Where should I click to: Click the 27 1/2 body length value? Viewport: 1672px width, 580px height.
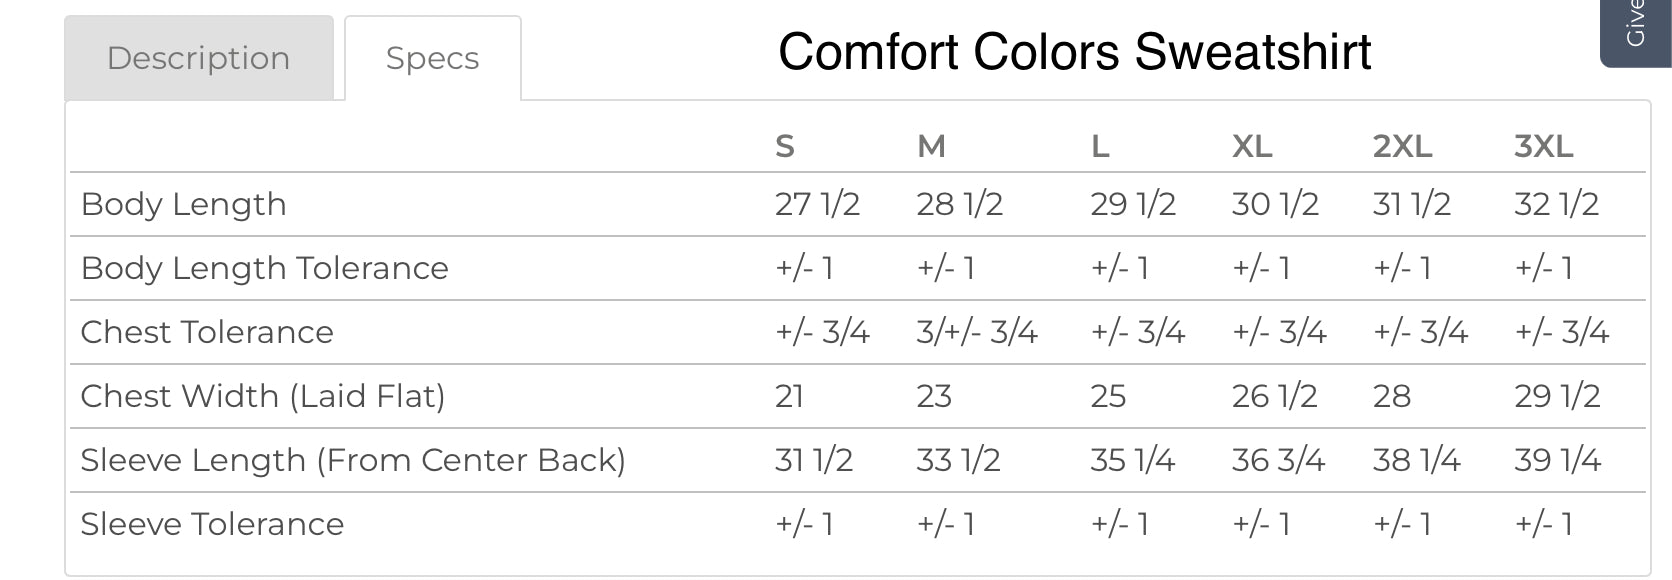[817, 204]
